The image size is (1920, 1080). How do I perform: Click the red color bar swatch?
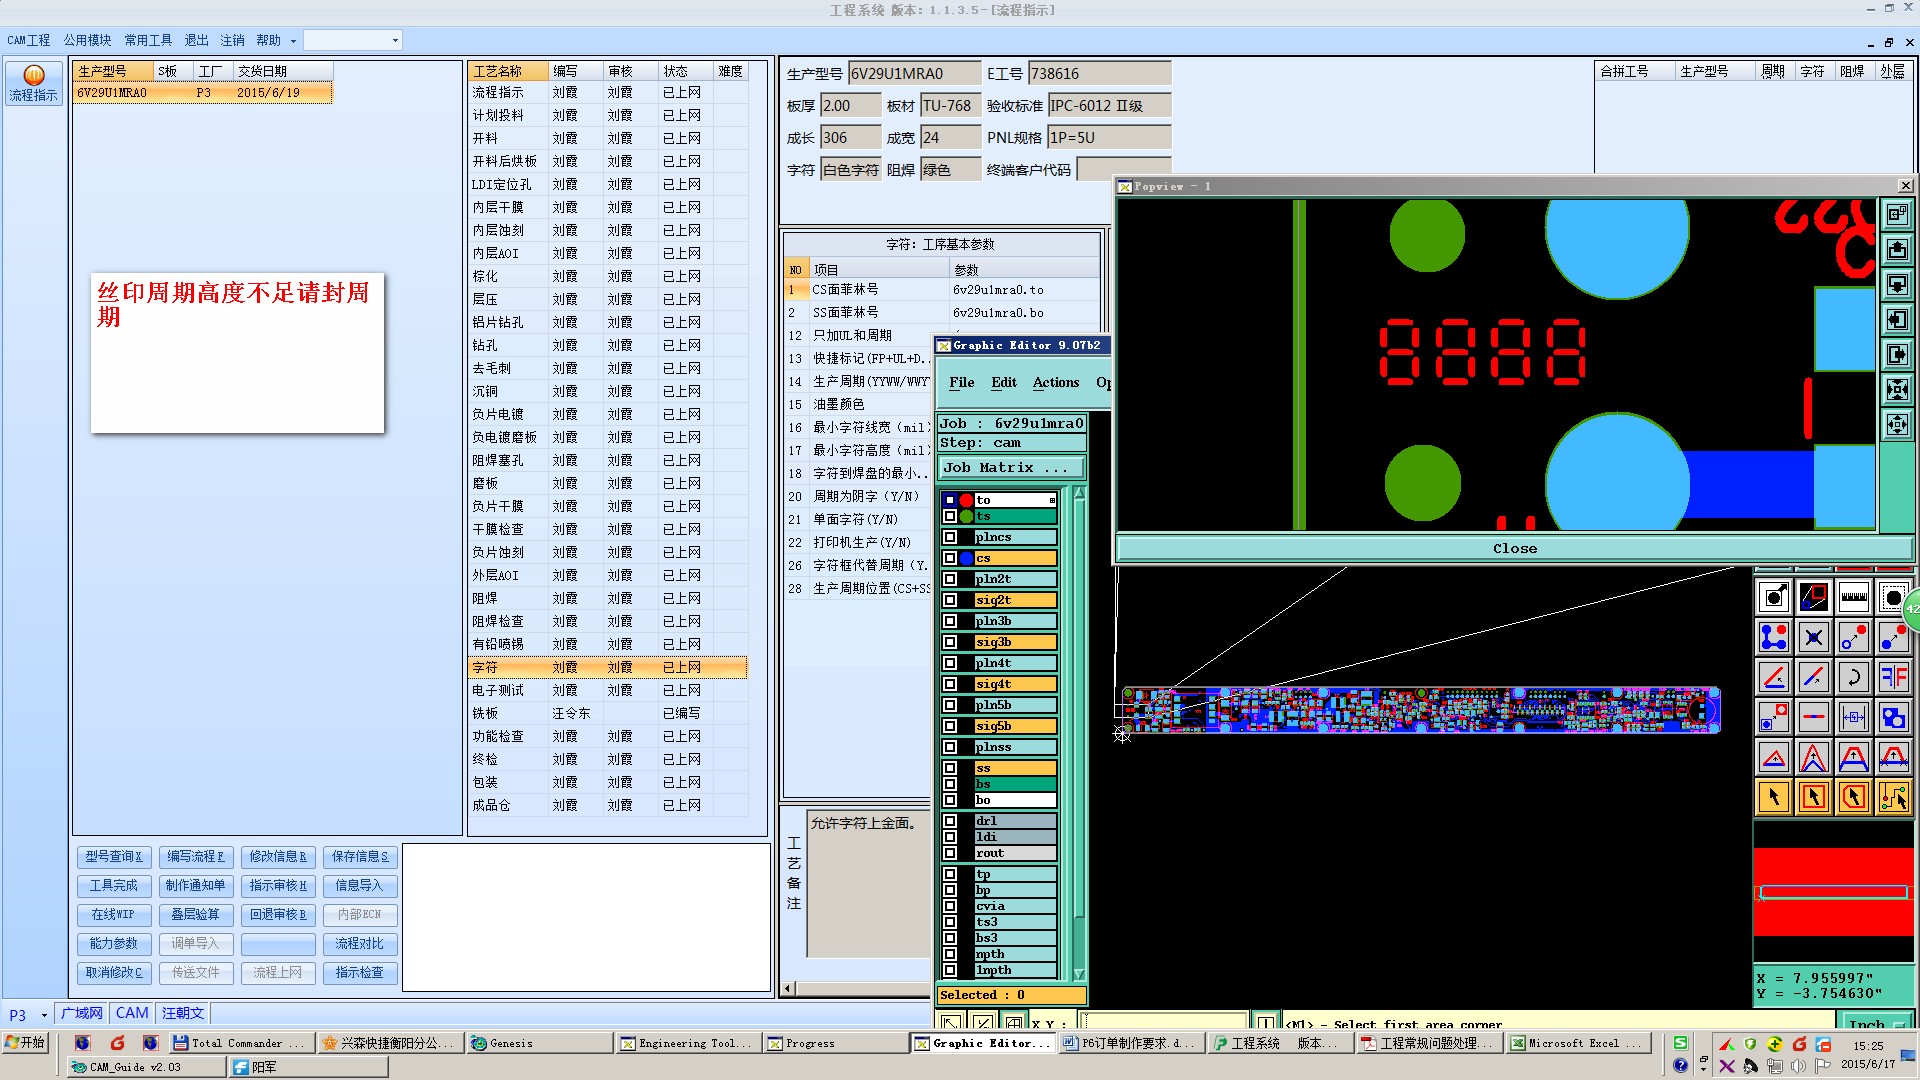click(1832, 864)
